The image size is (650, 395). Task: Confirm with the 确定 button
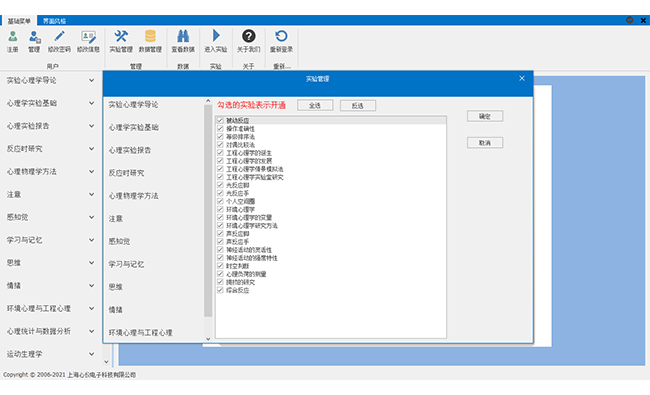click(x=485, y=116)
